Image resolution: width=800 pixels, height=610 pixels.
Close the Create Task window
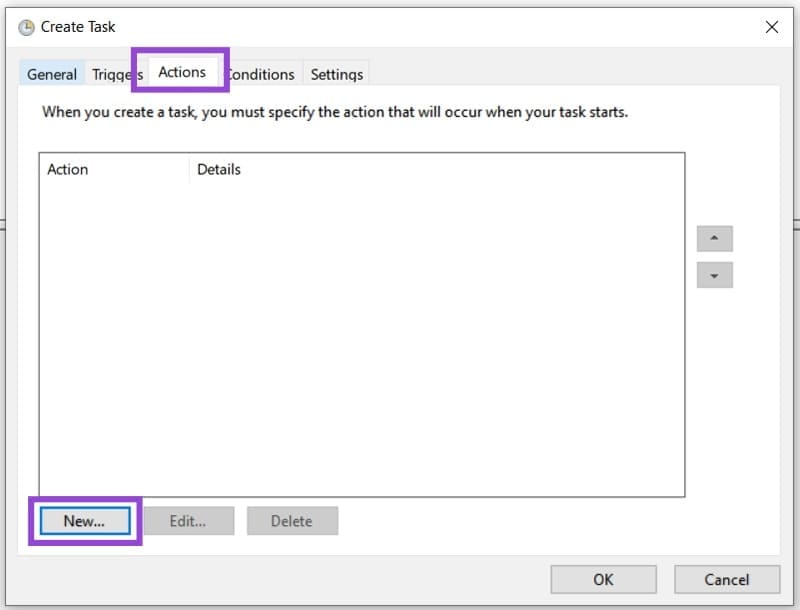[x=771, y=27]
